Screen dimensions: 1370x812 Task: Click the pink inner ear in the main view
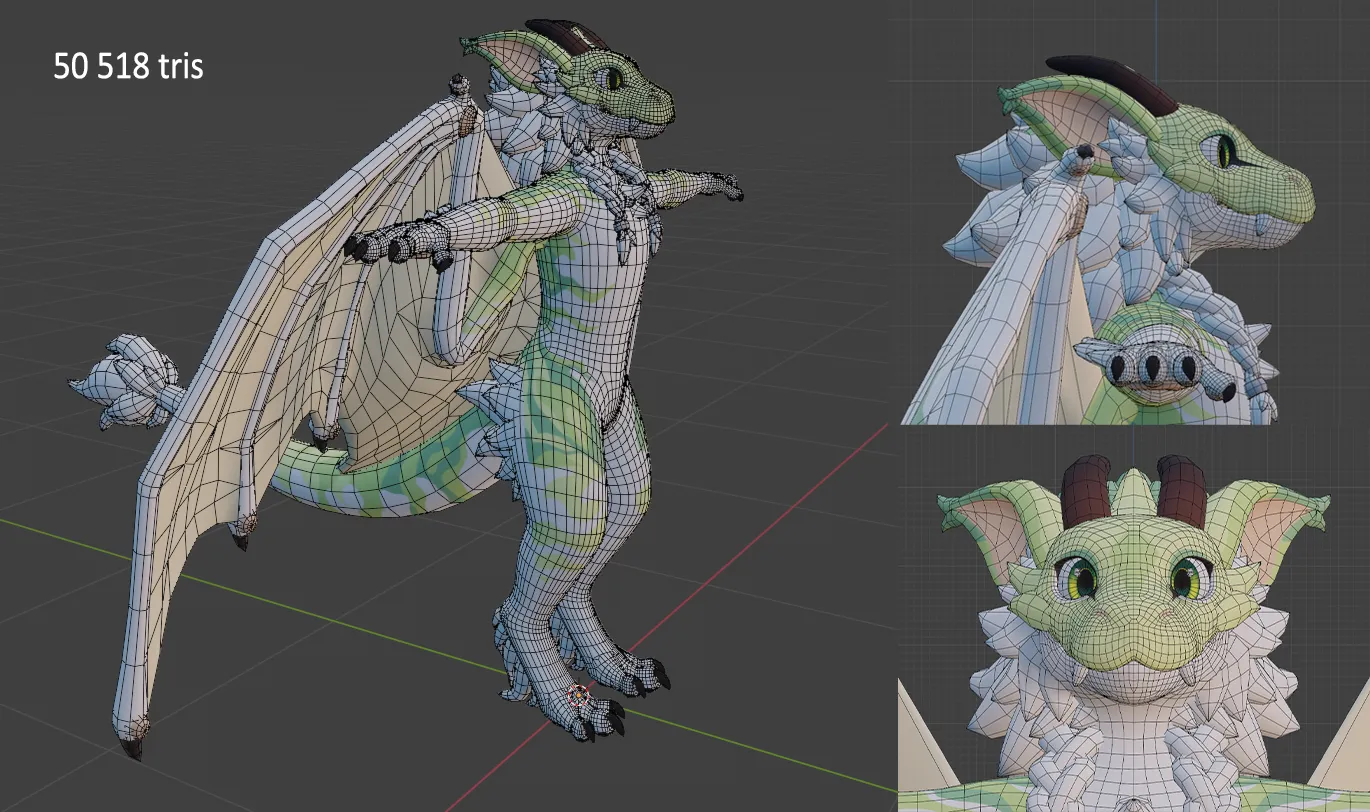tap(516, 63)
